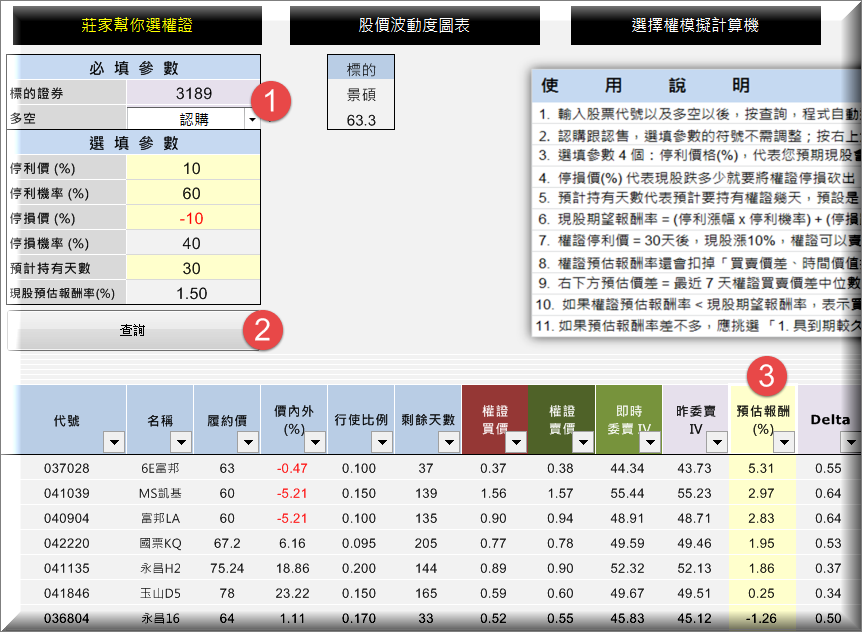Click warrant code 041846
The height and width of the screenshot is (632, 862).
pyautogui.click(x=67, y=594)
